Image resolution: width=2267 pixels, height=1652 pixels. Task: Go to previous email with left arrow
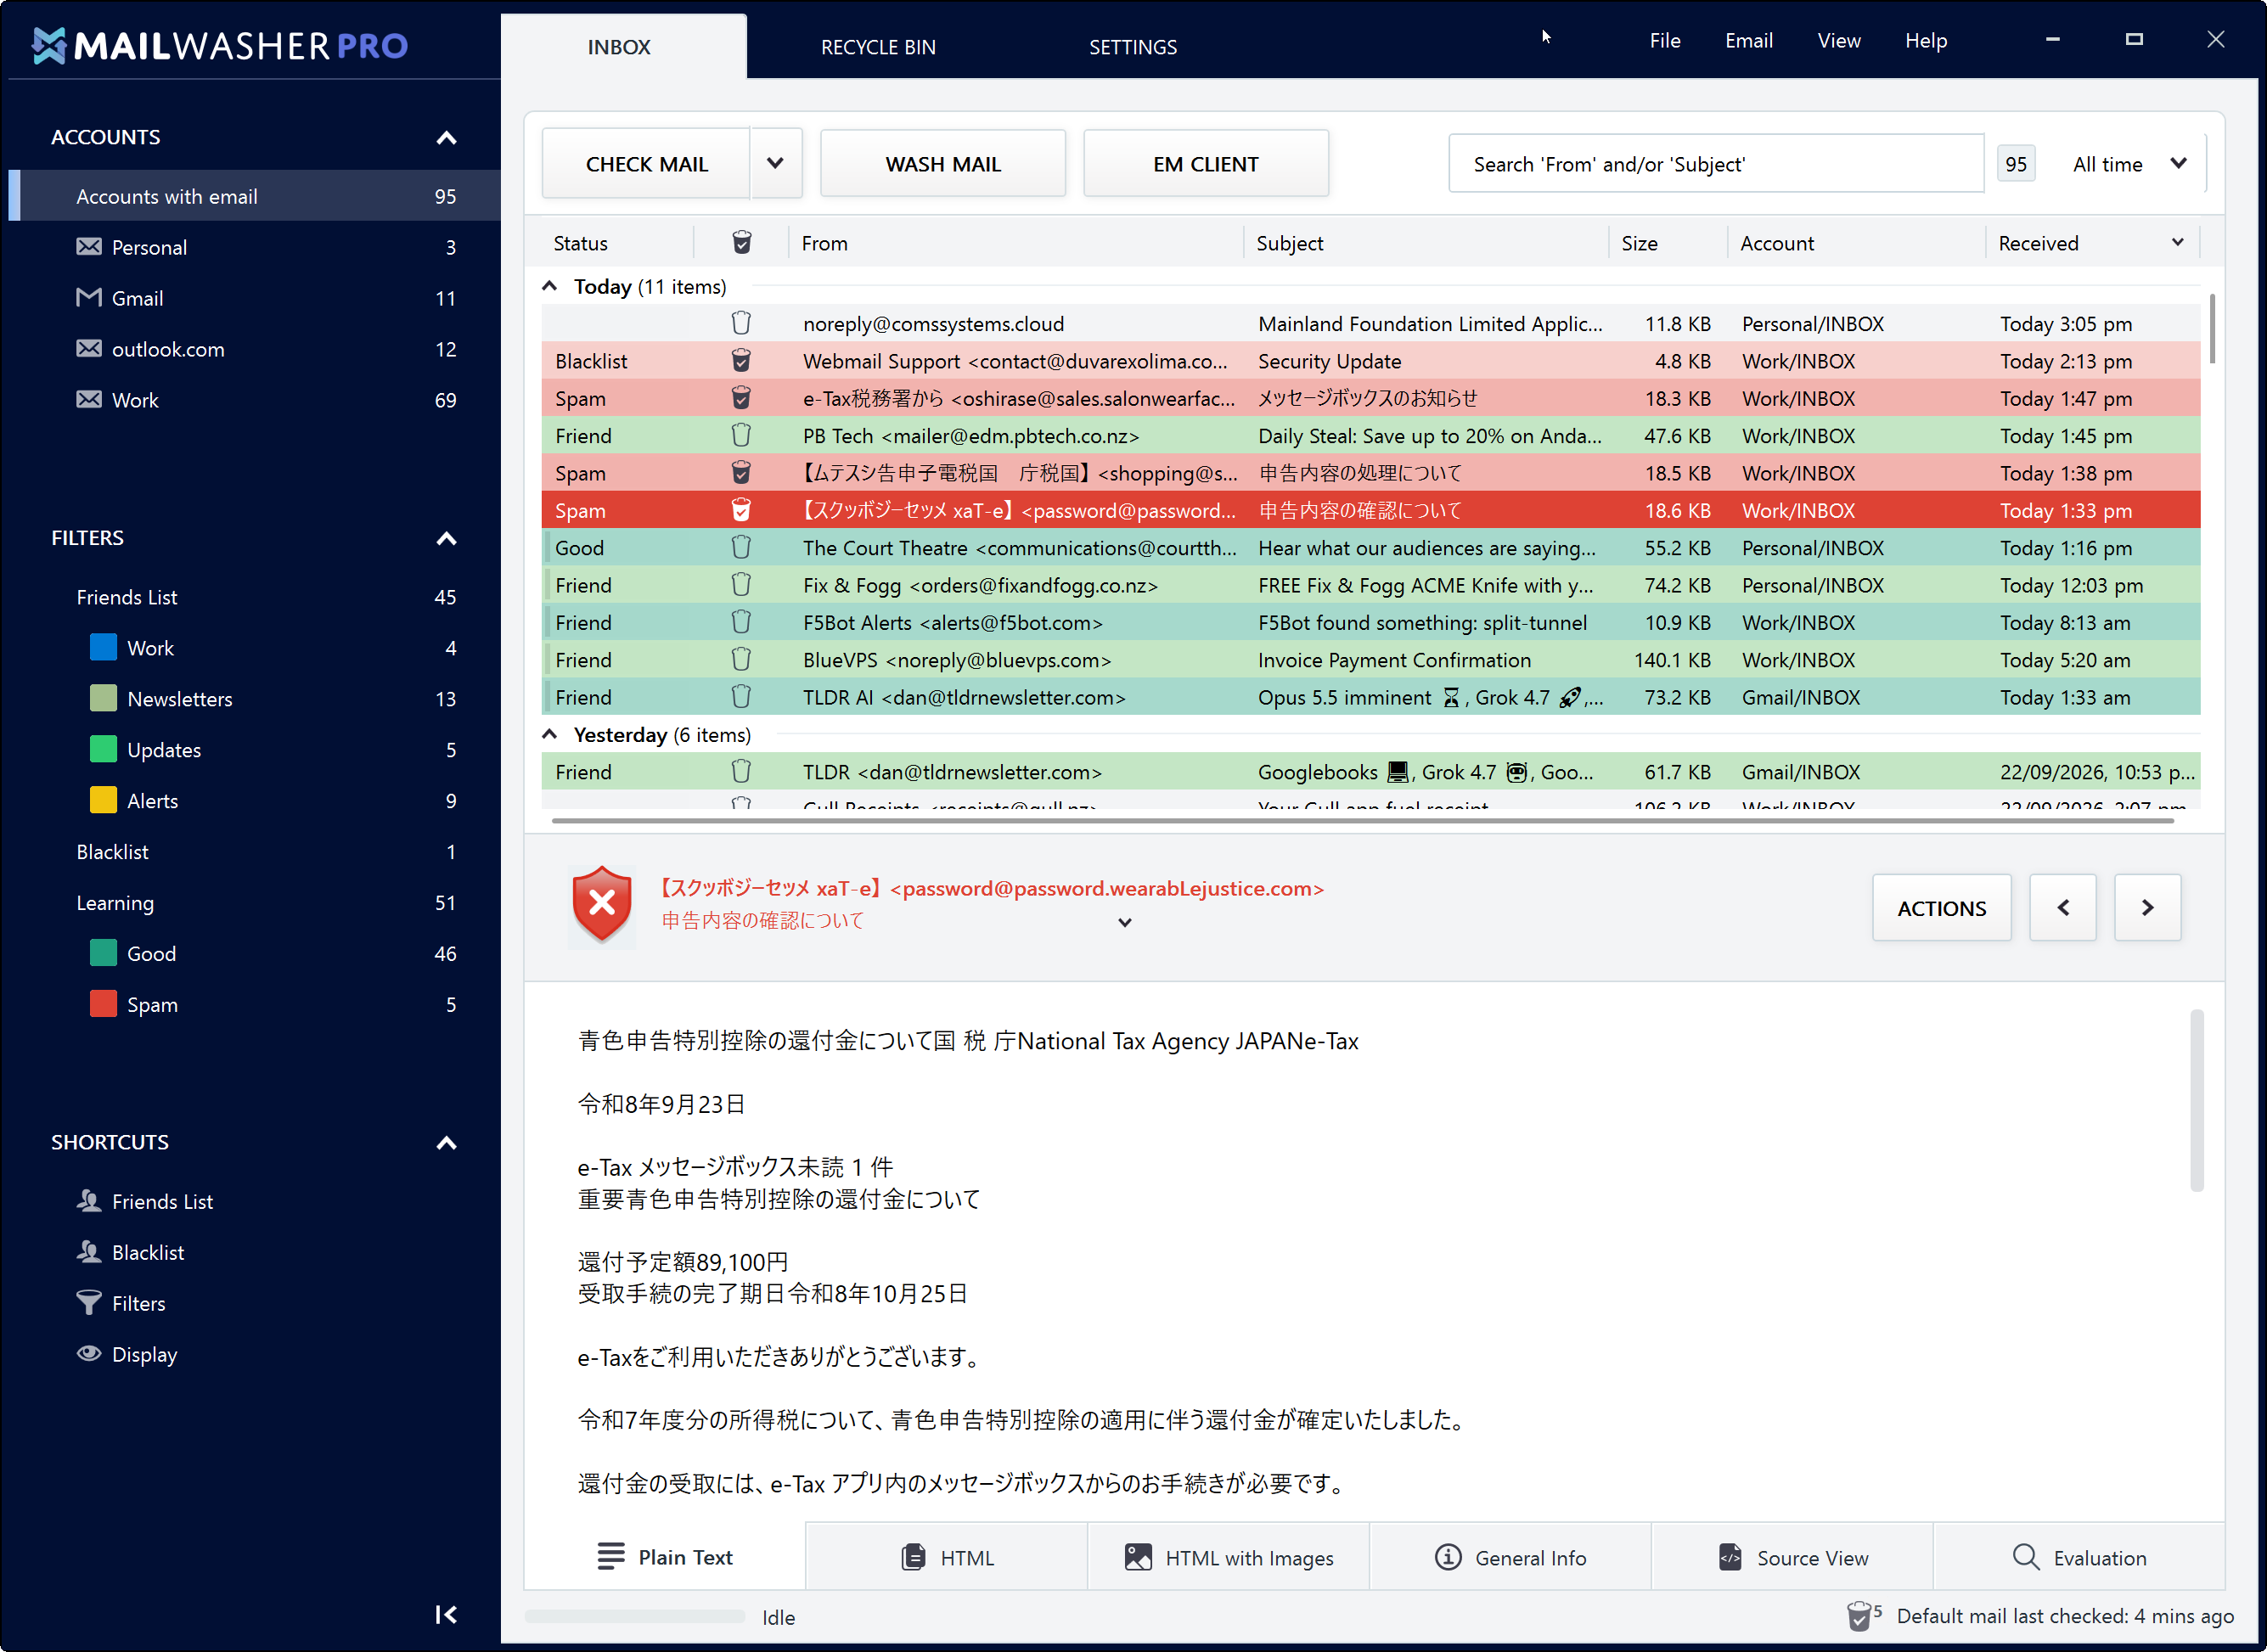[x=2062, y=907]
